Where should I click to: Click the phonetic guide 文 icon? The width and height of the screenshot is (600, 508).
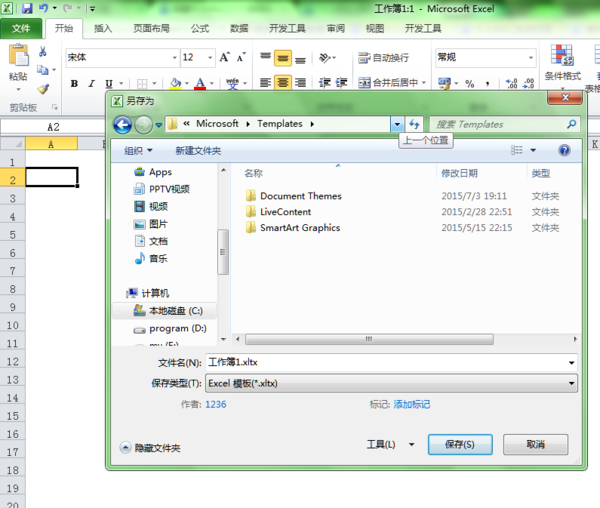coord(232,83)
